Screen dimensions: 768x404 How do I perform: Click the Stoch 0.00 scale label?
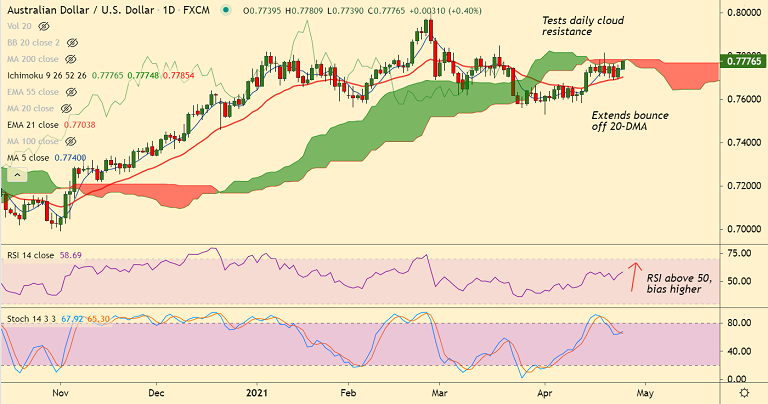[x=737, y=379]
